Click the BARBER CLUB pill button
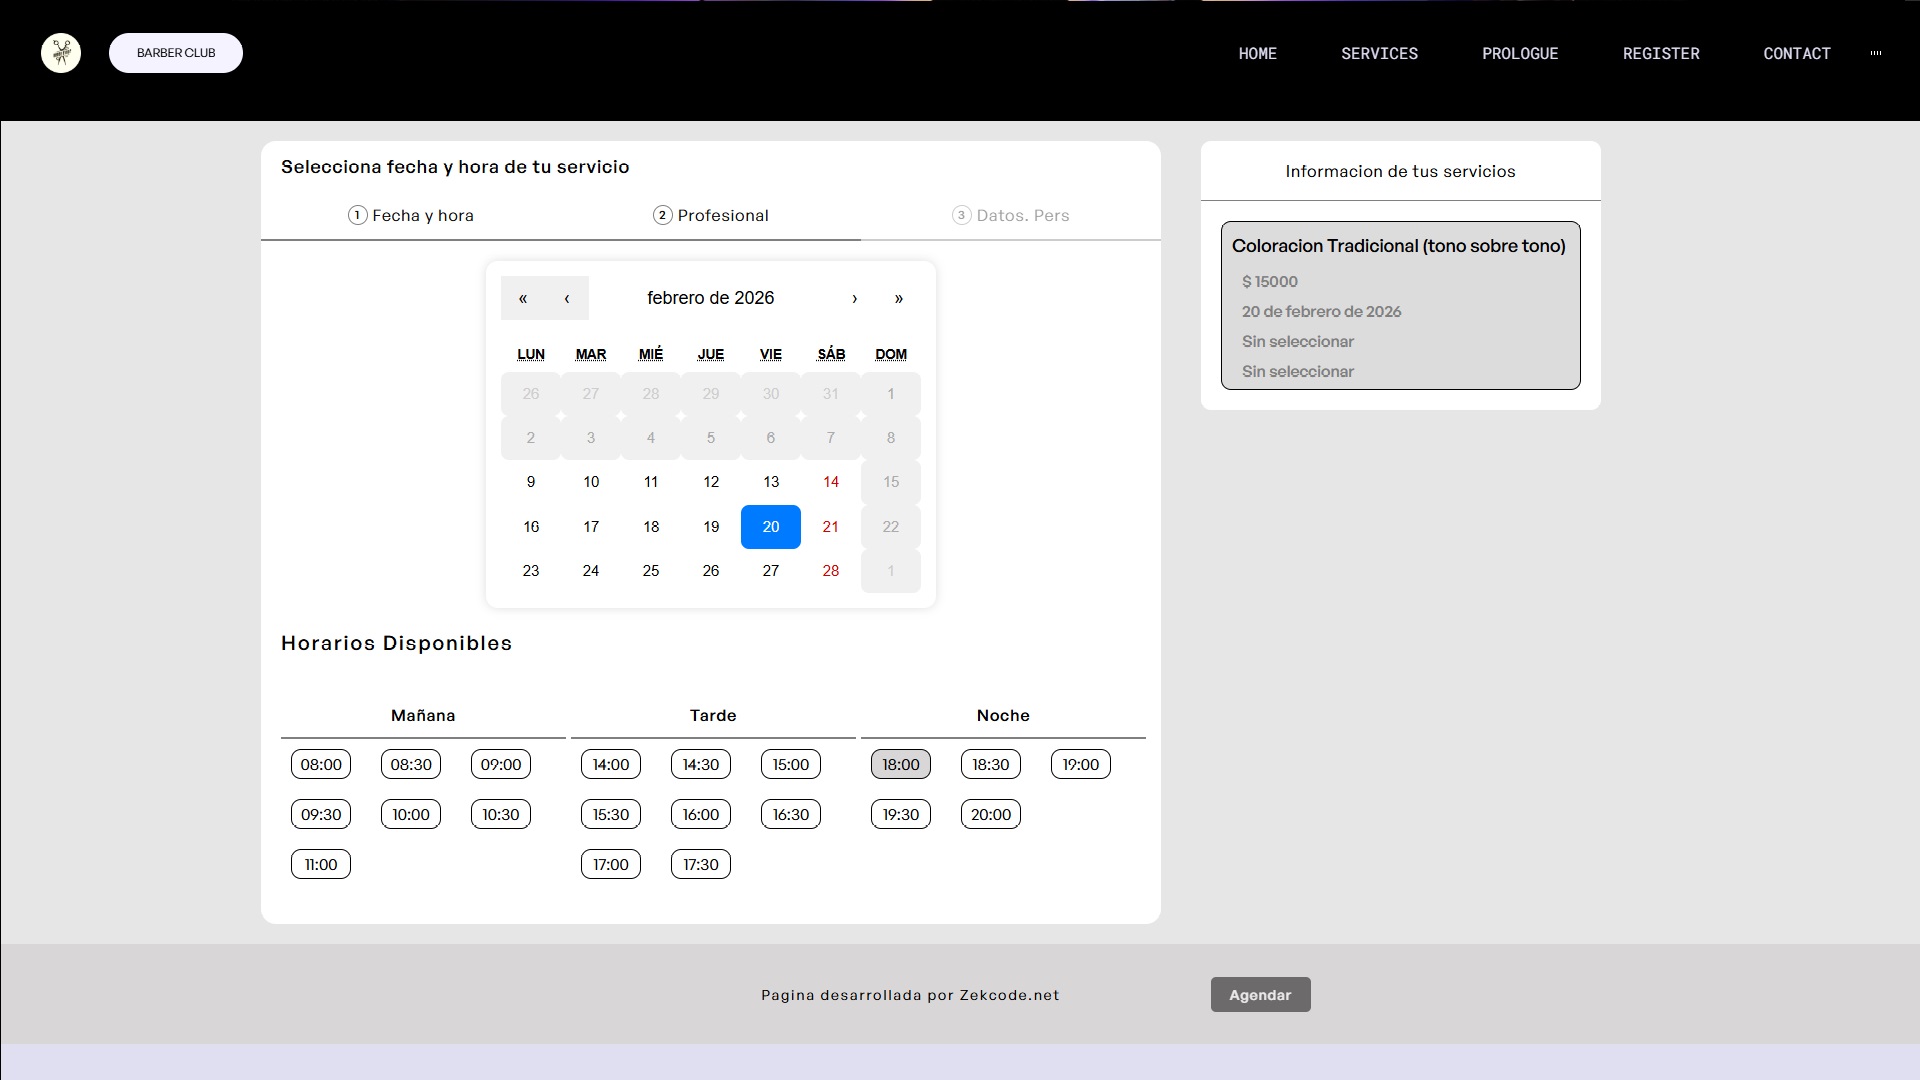 click(x=176, y=53)
